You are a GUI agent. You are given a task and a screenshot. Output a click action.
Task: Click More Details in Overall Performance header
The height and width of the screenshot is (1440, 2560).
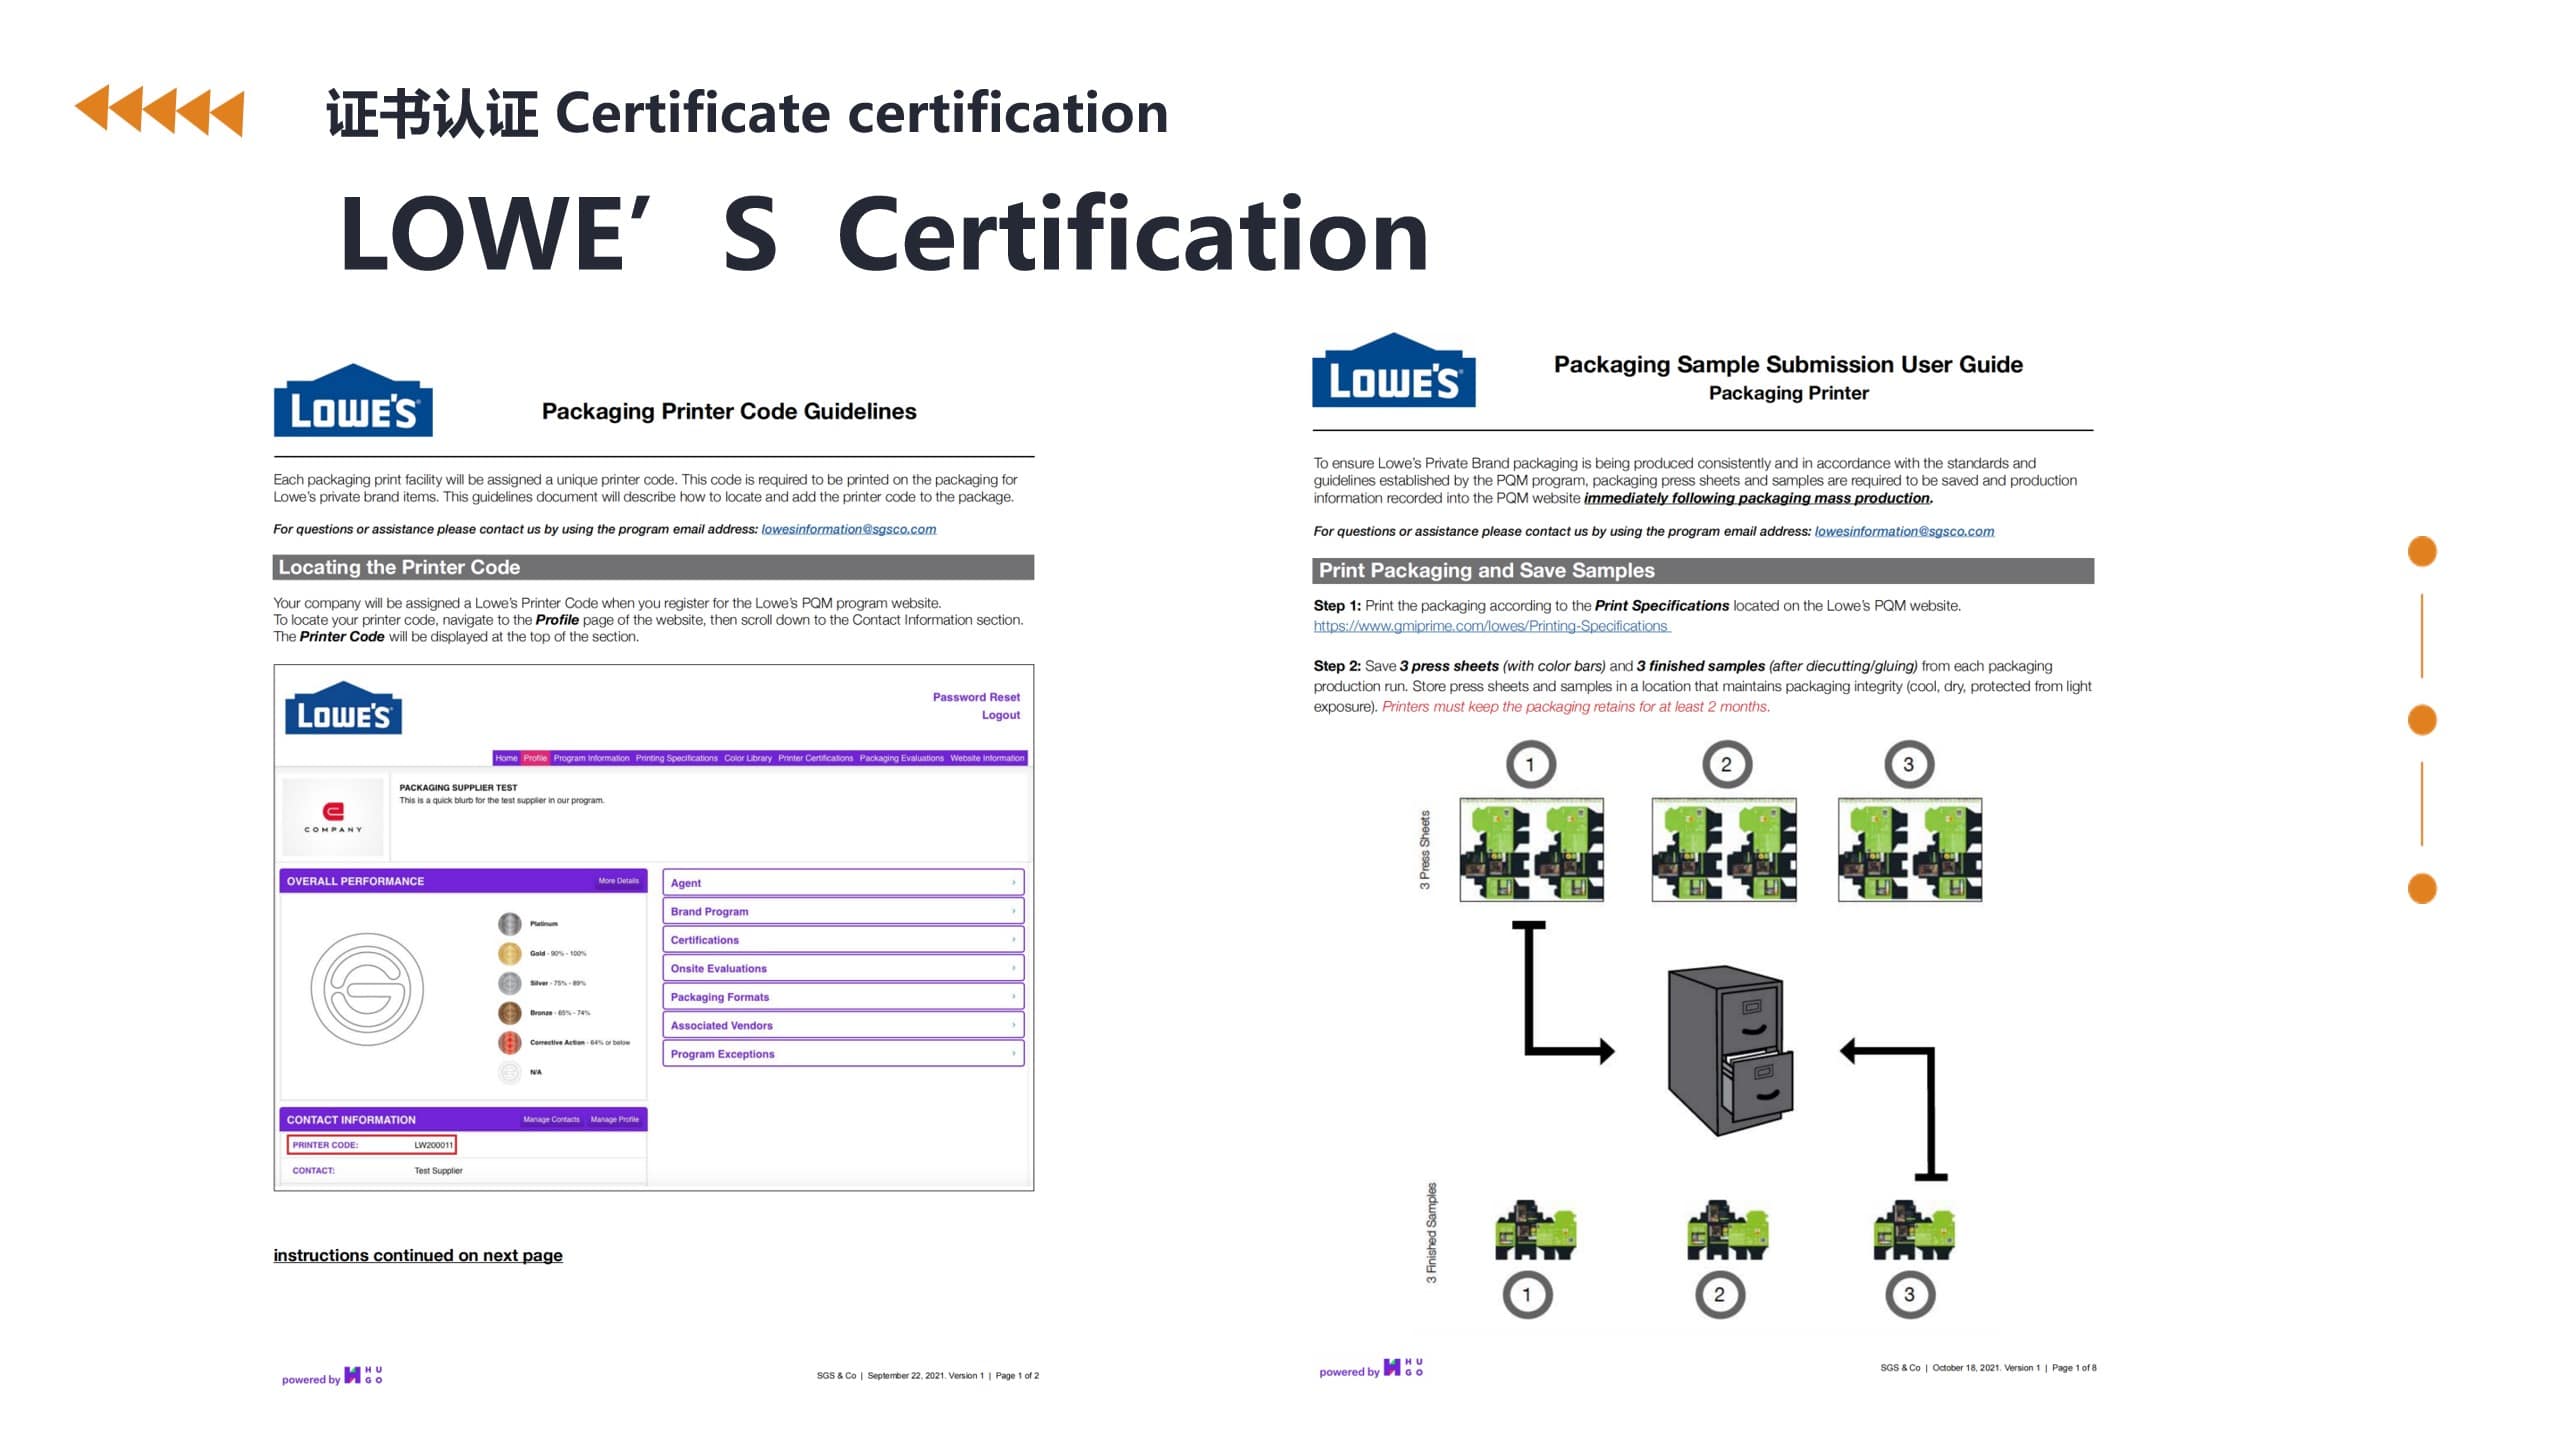[x=618, y=881]
